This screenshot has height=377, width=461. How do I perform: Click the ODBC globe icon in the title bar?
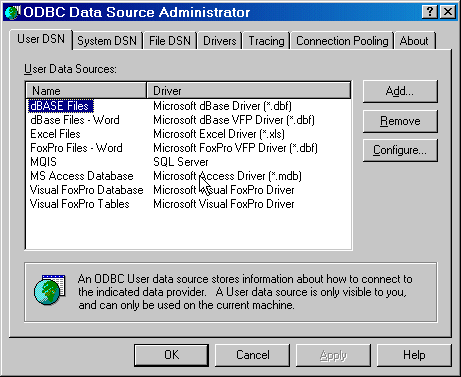point(13,12)
